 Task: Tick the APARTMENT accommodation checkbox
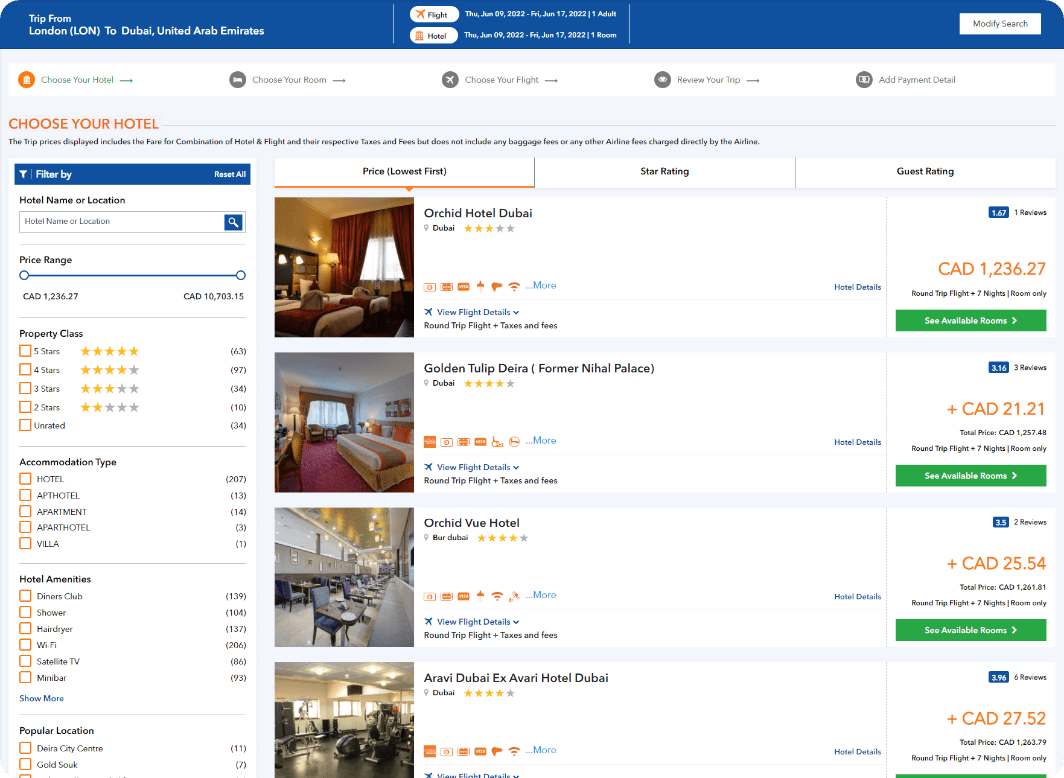[25, 511]
